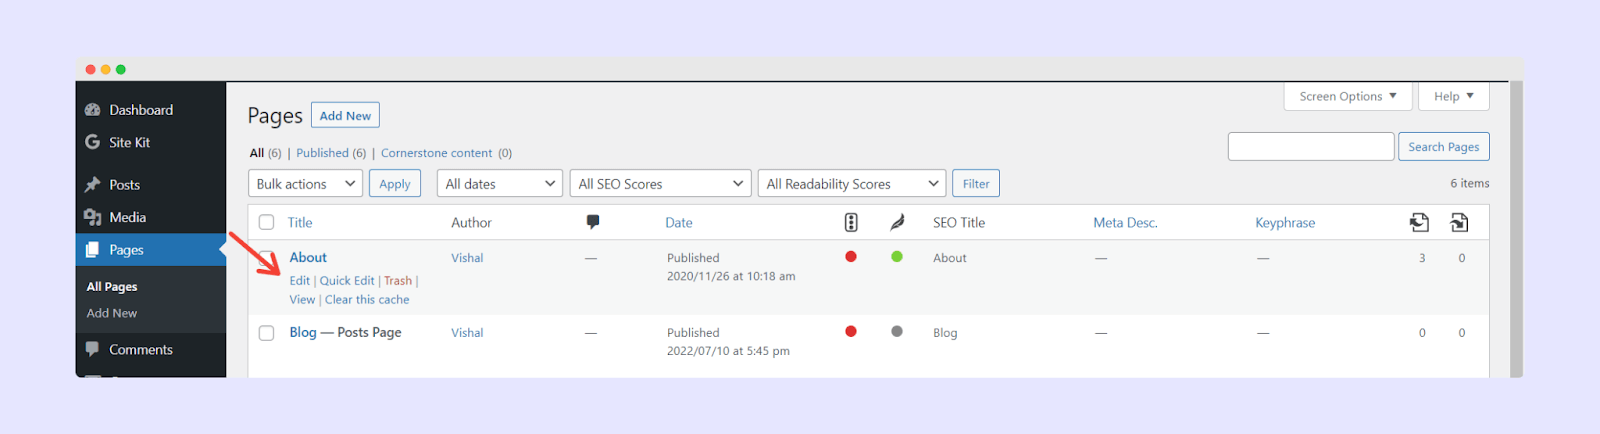Viewport: 1600px width, 434px height.
Task: Show the Cornerstone content filter
Action: (x=446, y=153)
